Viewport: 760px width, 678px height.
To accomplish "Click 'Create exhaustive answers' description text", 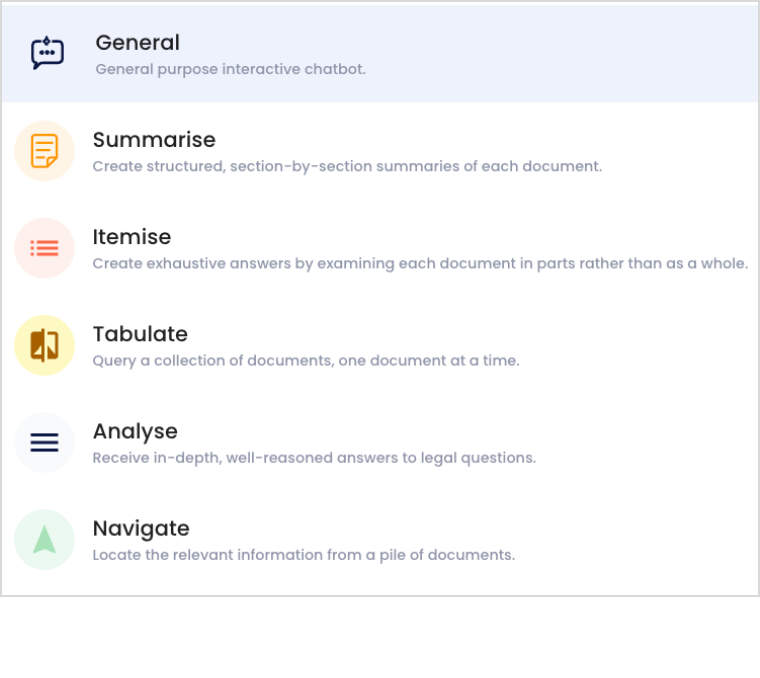I will tap(420, 264).
